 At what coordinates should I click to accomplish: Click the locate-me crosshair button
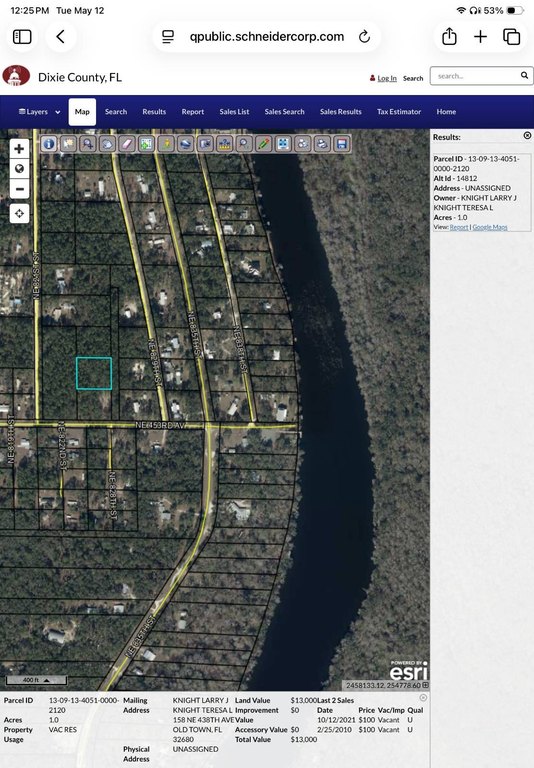[x=20, y=214]
